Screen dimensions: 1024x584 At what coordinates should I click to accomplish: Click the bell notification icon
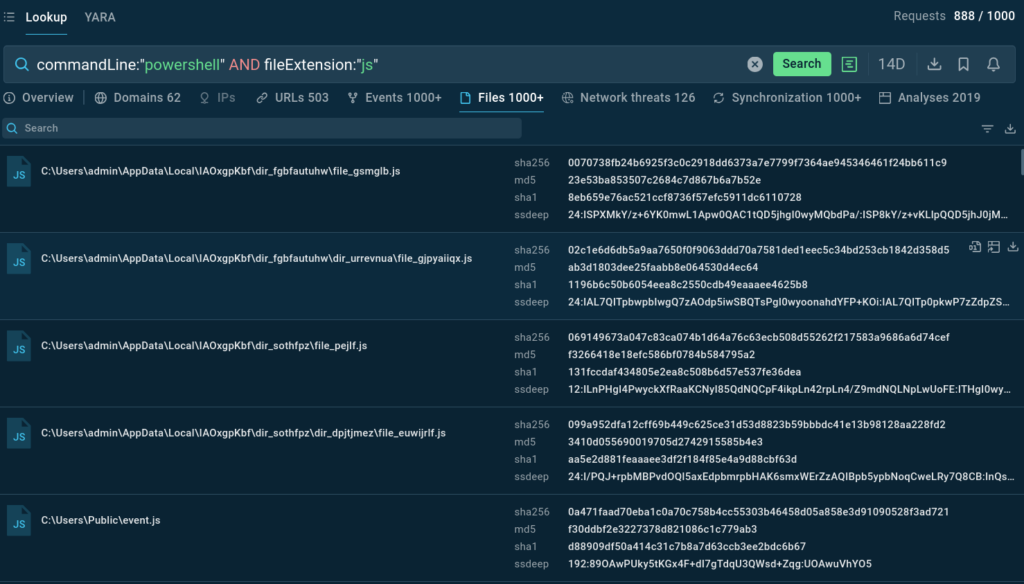[x=993, y=64]
